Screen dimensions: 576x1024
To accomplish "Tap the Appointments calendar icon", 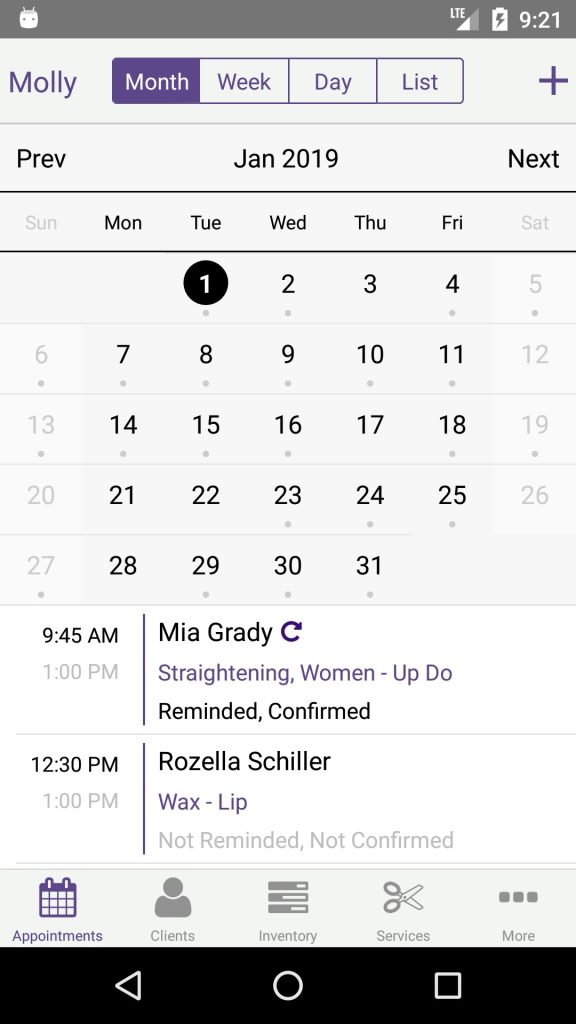I will click(57, 897).
